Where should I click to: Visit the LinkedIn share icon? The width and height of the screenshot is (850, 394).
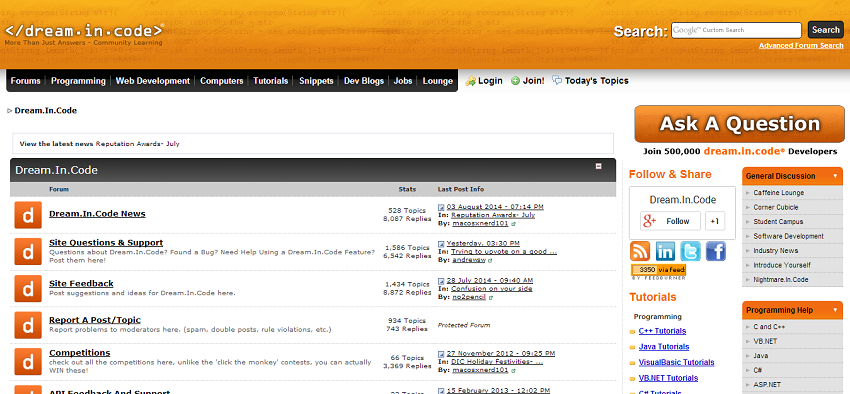click(x=665, y=251)
